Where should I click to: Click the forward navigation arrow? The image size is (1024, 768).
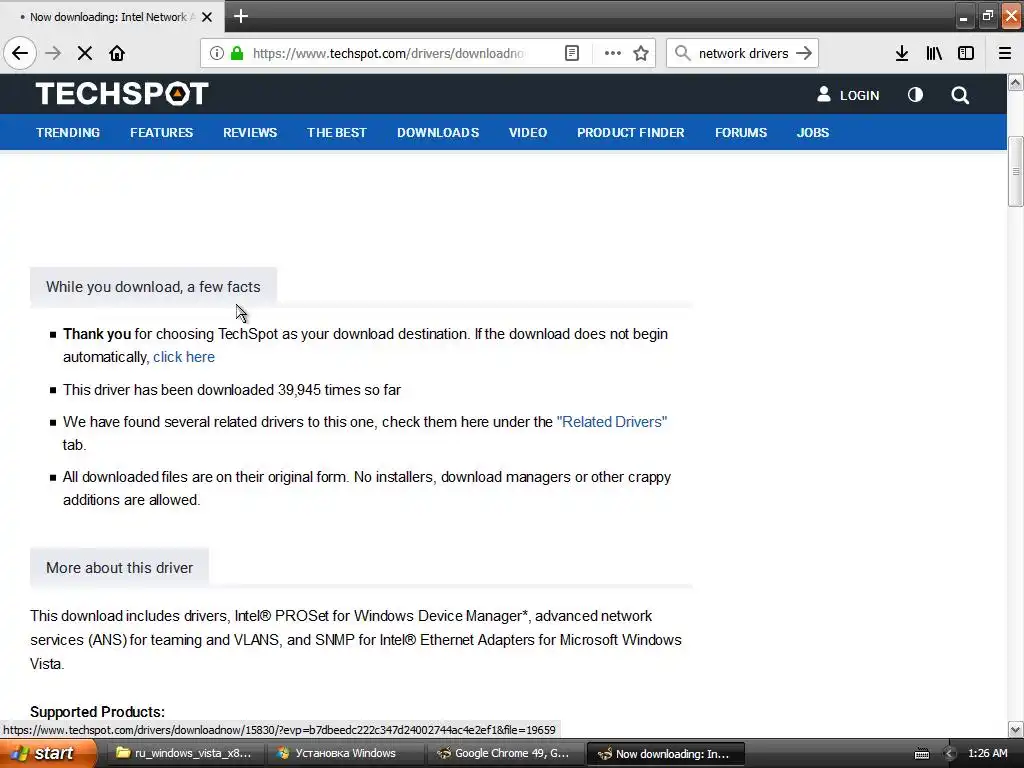[x=53, y=53]
